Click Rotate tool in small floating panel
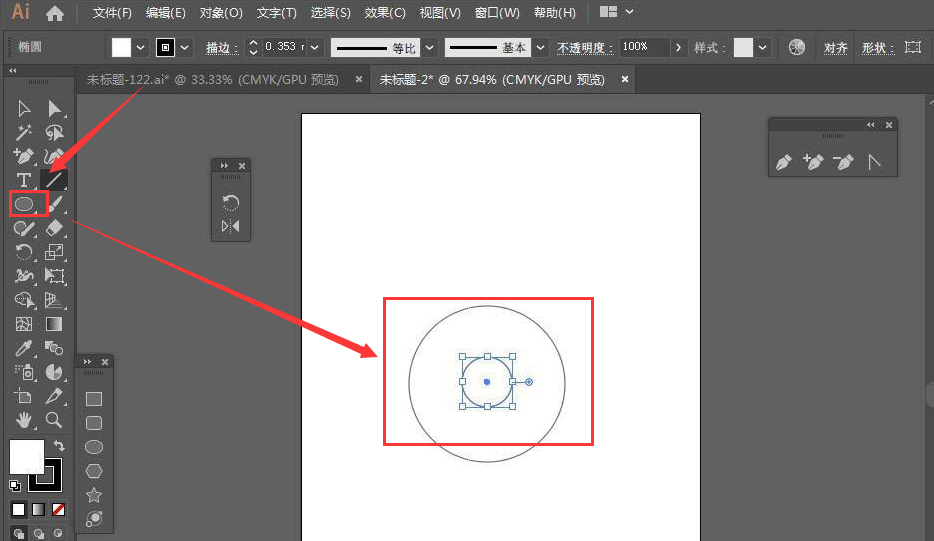The height and width of the screenshot is (541, 934). tap(231, 203)
